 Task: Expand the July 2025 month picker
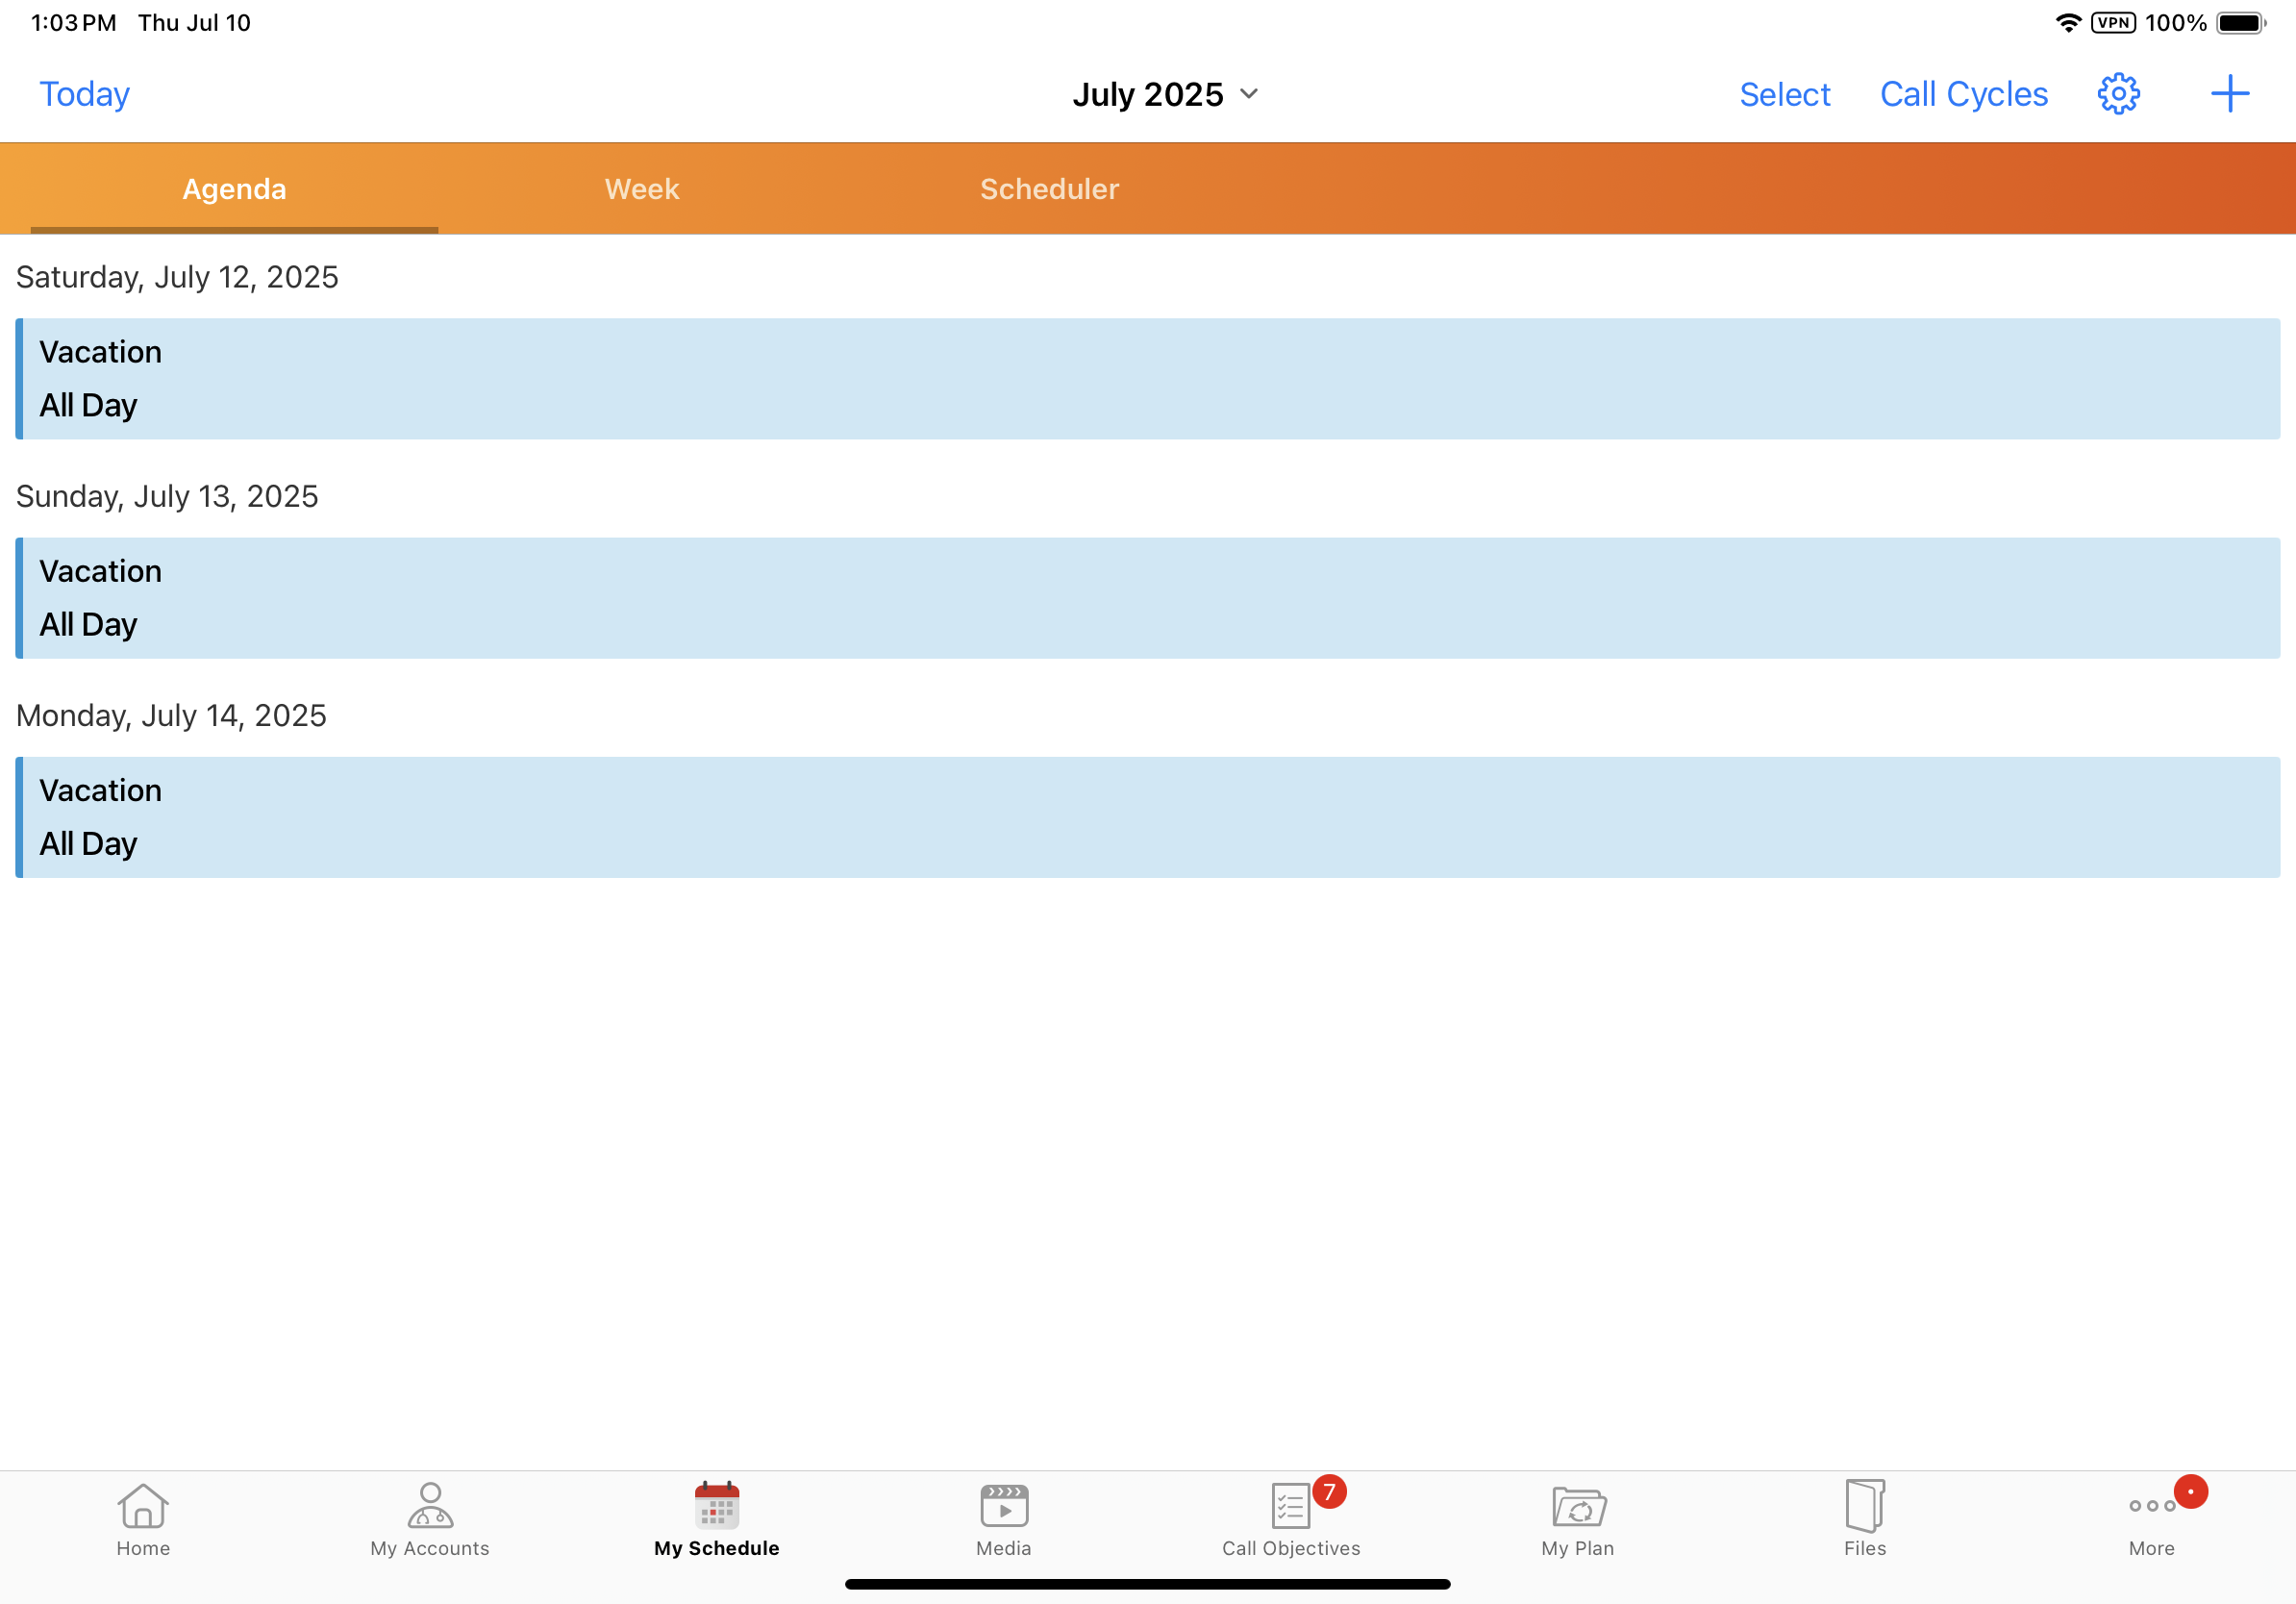coord(1165,94)
